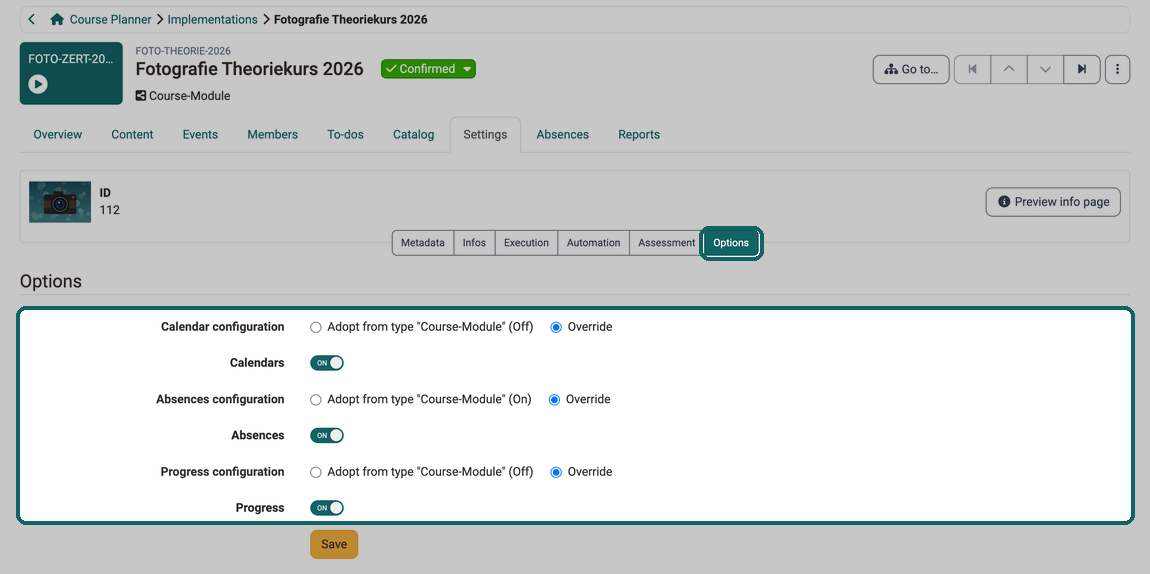Open the Confirmed status dropdown

[428, 69]
